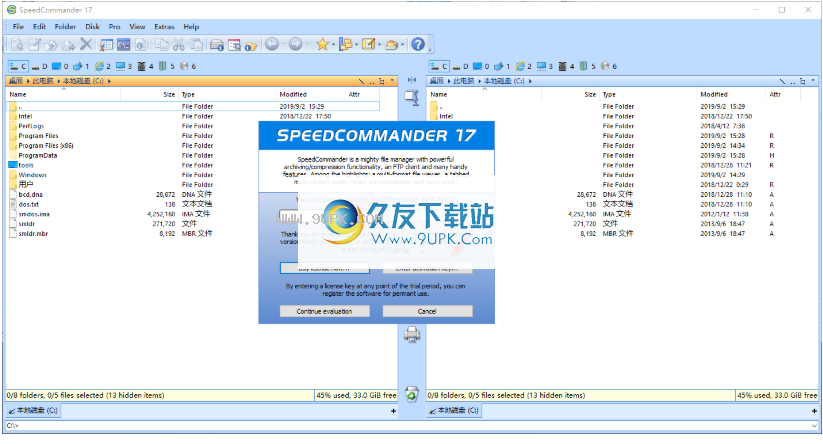Open the command line history dropdown

click(815, 426)
